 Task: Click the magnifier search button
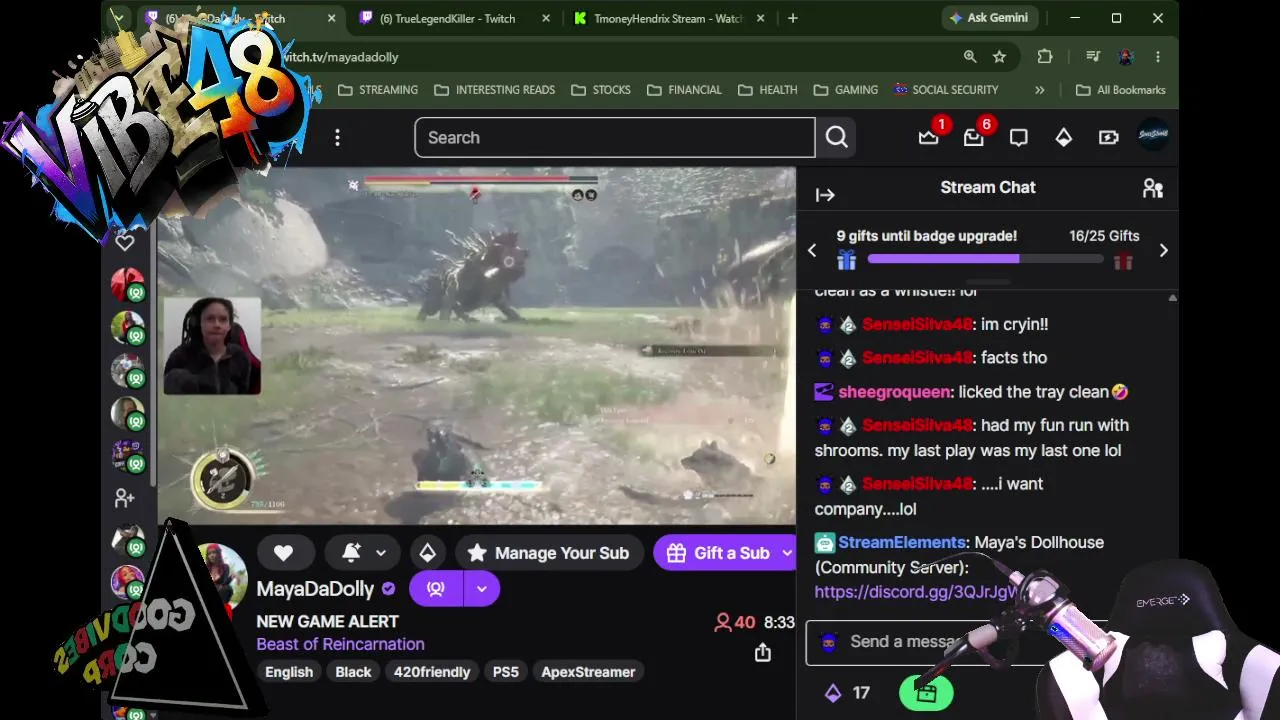click(x=837, y=138)
